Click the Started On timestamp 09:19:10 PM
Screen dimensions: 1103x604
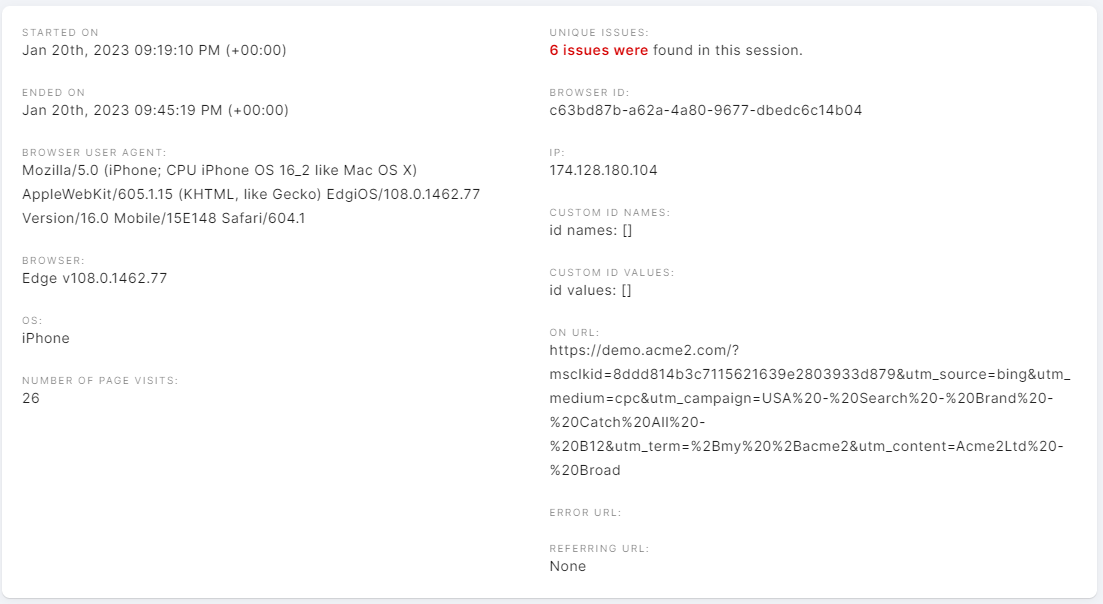(x=154, y=51)
